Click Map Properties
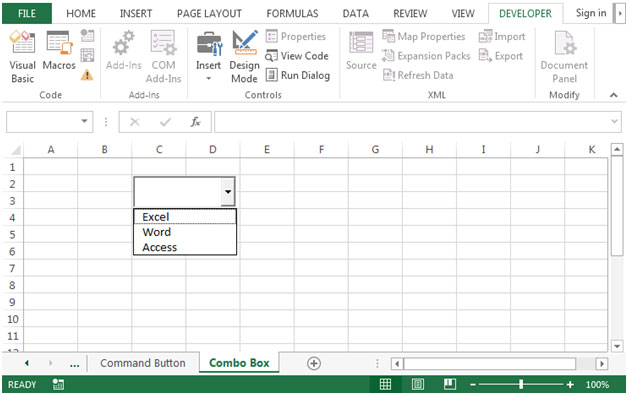Viewport: 628px width, 395px height. tap(424, 36)
